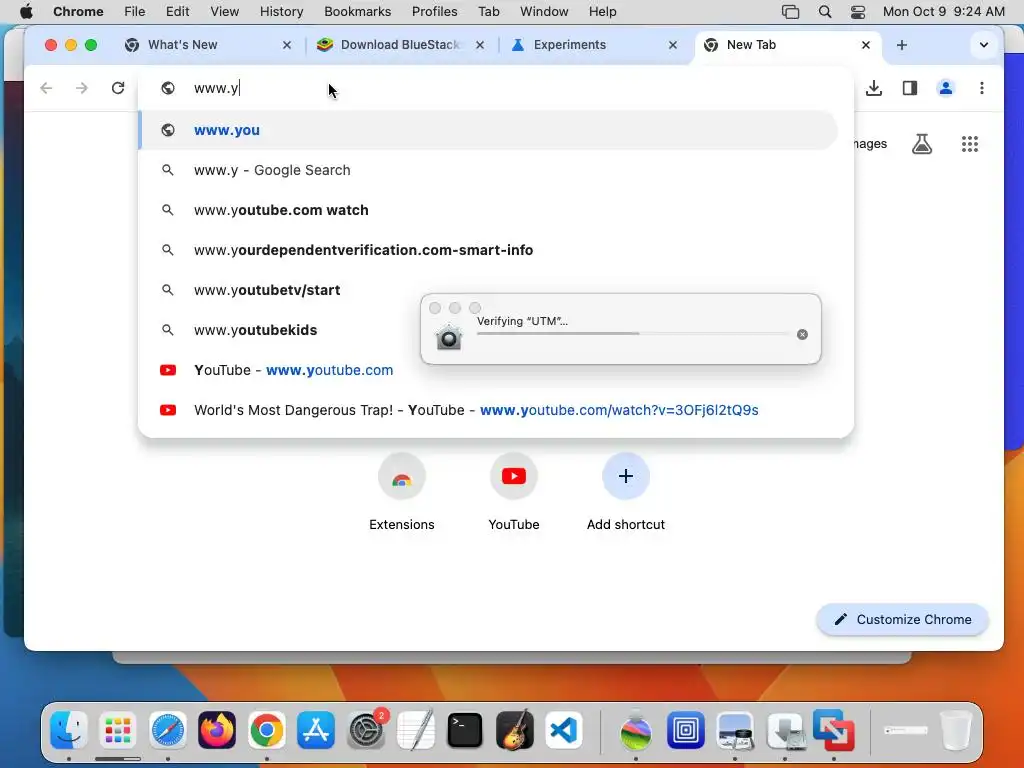Open Control Center in the menu bar

tap(858, 12)
